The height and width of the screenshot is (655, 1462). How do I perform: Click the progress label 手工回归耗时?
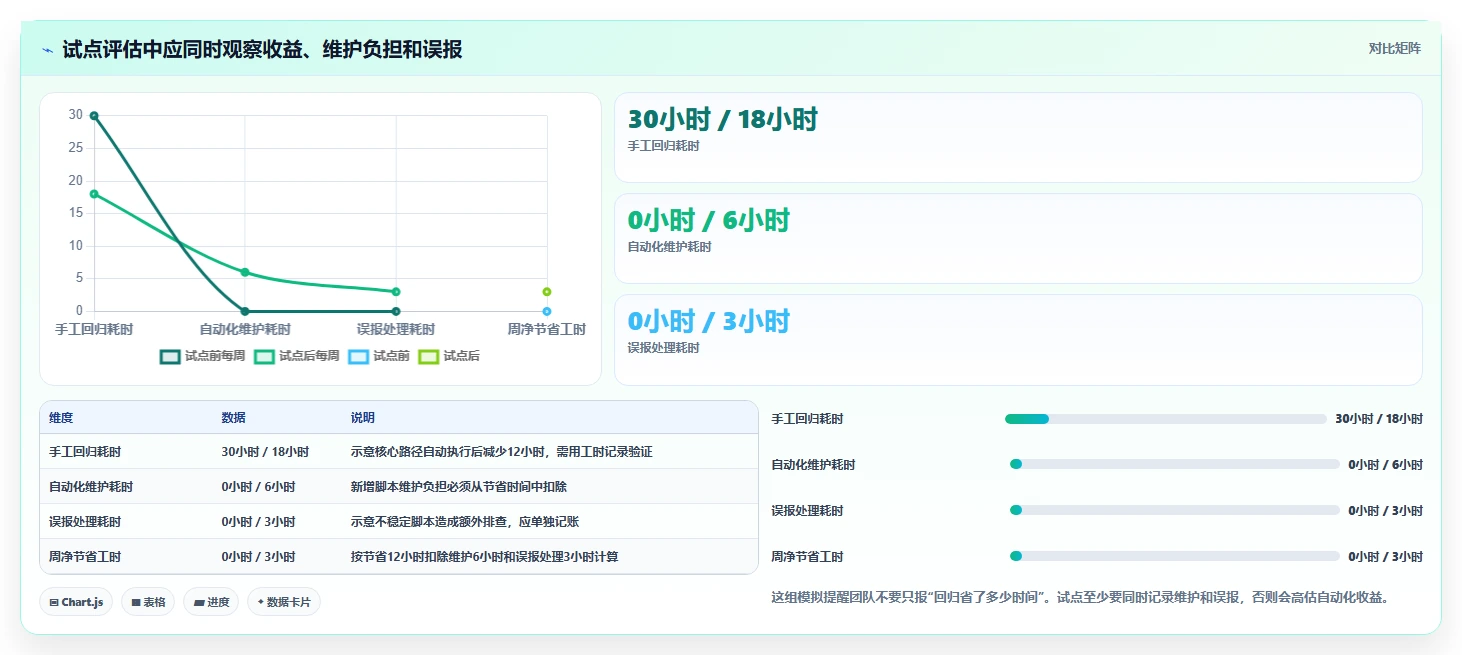807,419
